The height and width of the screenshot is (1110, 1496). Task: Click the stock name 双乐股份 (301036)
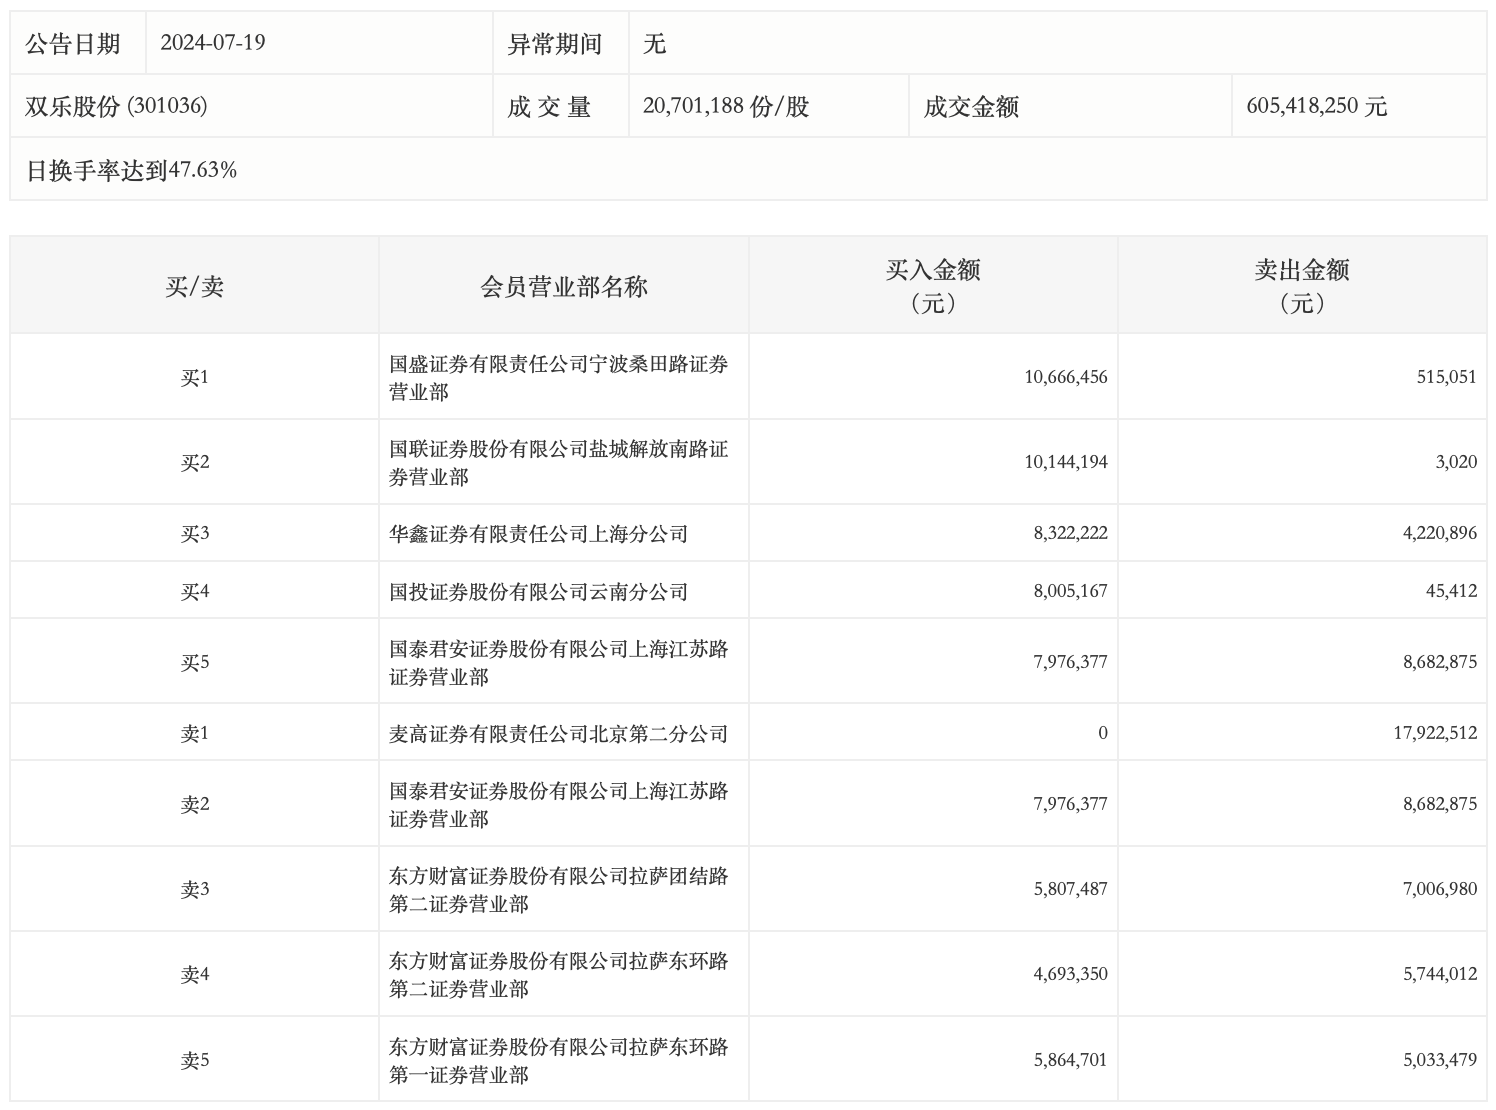coord(116,106)
